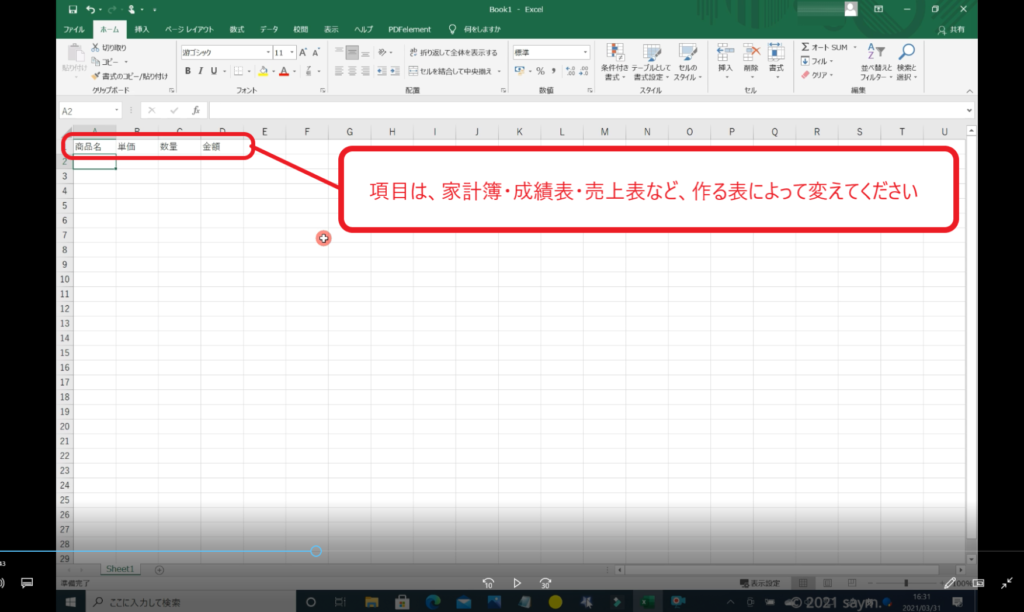The height and width of the screenshot is (612, 1024).
Task: Switch to the 挿入 (Insert) ribbon tab
Action: [142, 30]
